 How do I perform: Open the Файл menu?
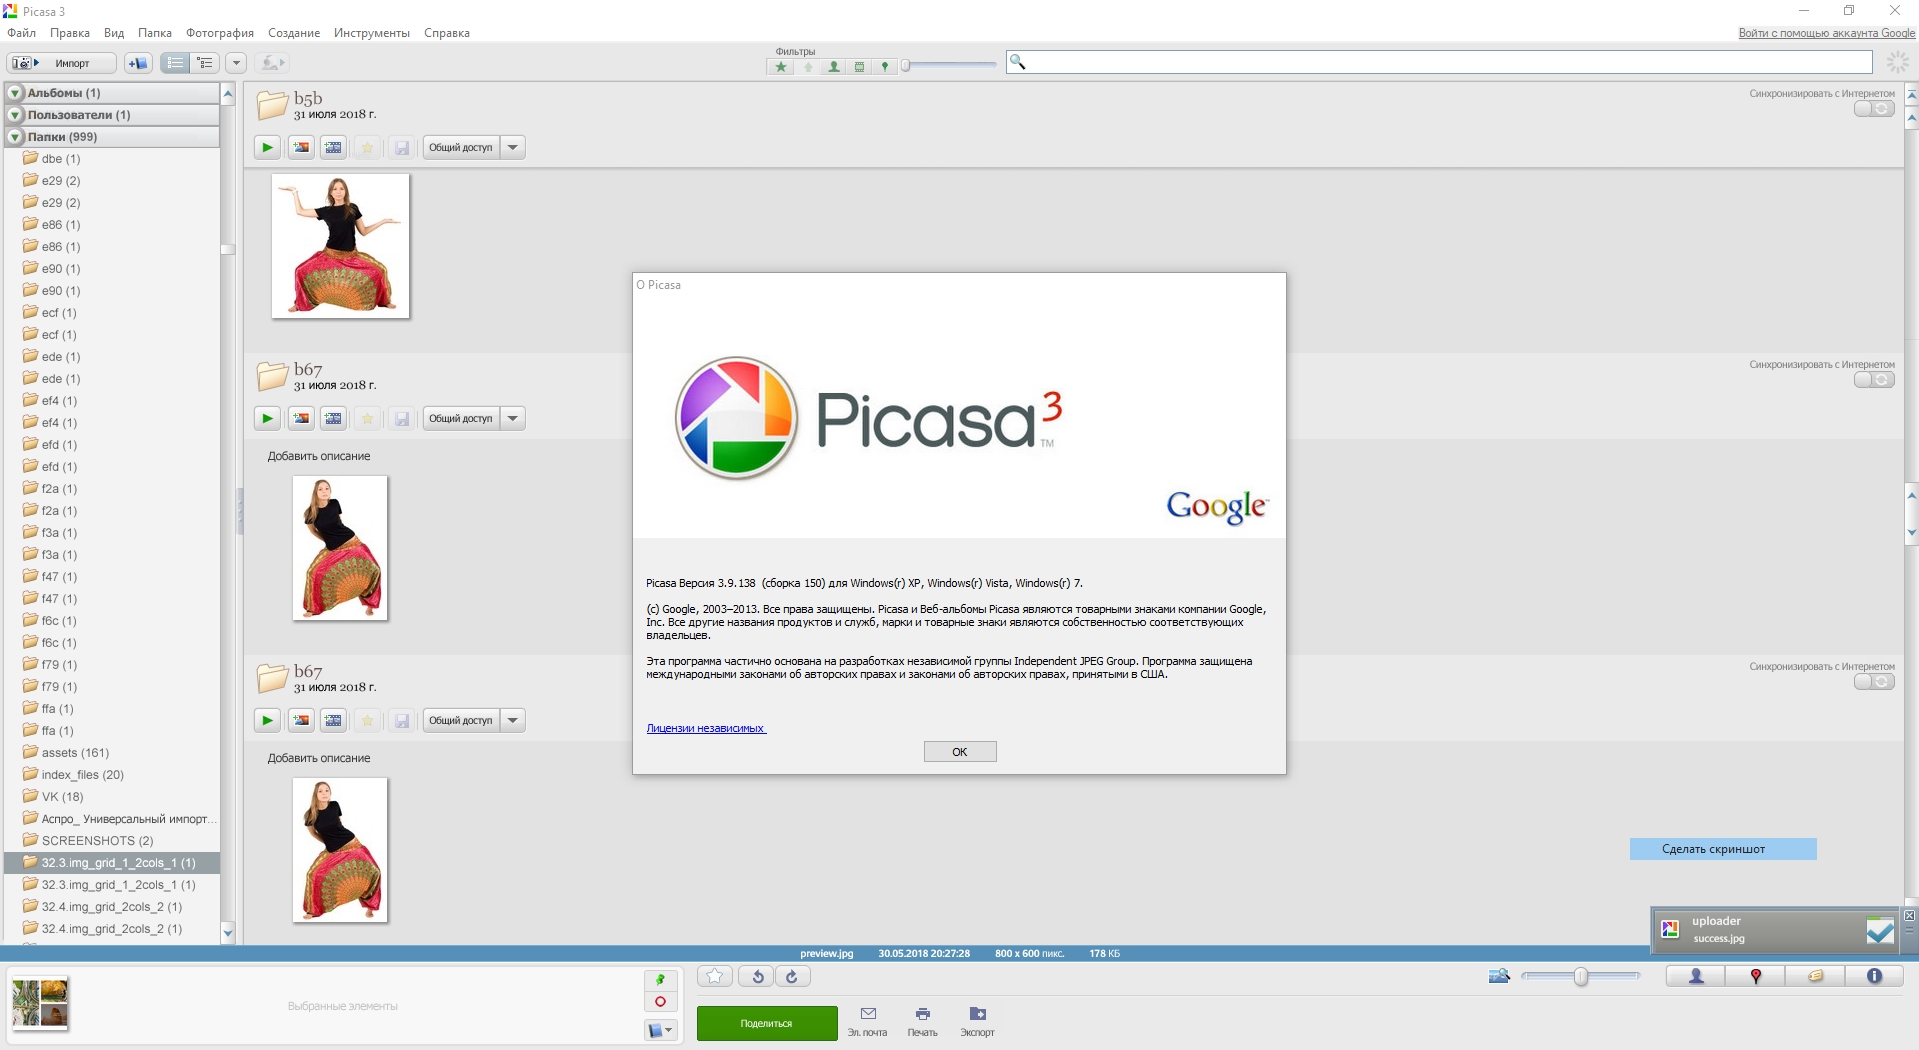[21, 33]
